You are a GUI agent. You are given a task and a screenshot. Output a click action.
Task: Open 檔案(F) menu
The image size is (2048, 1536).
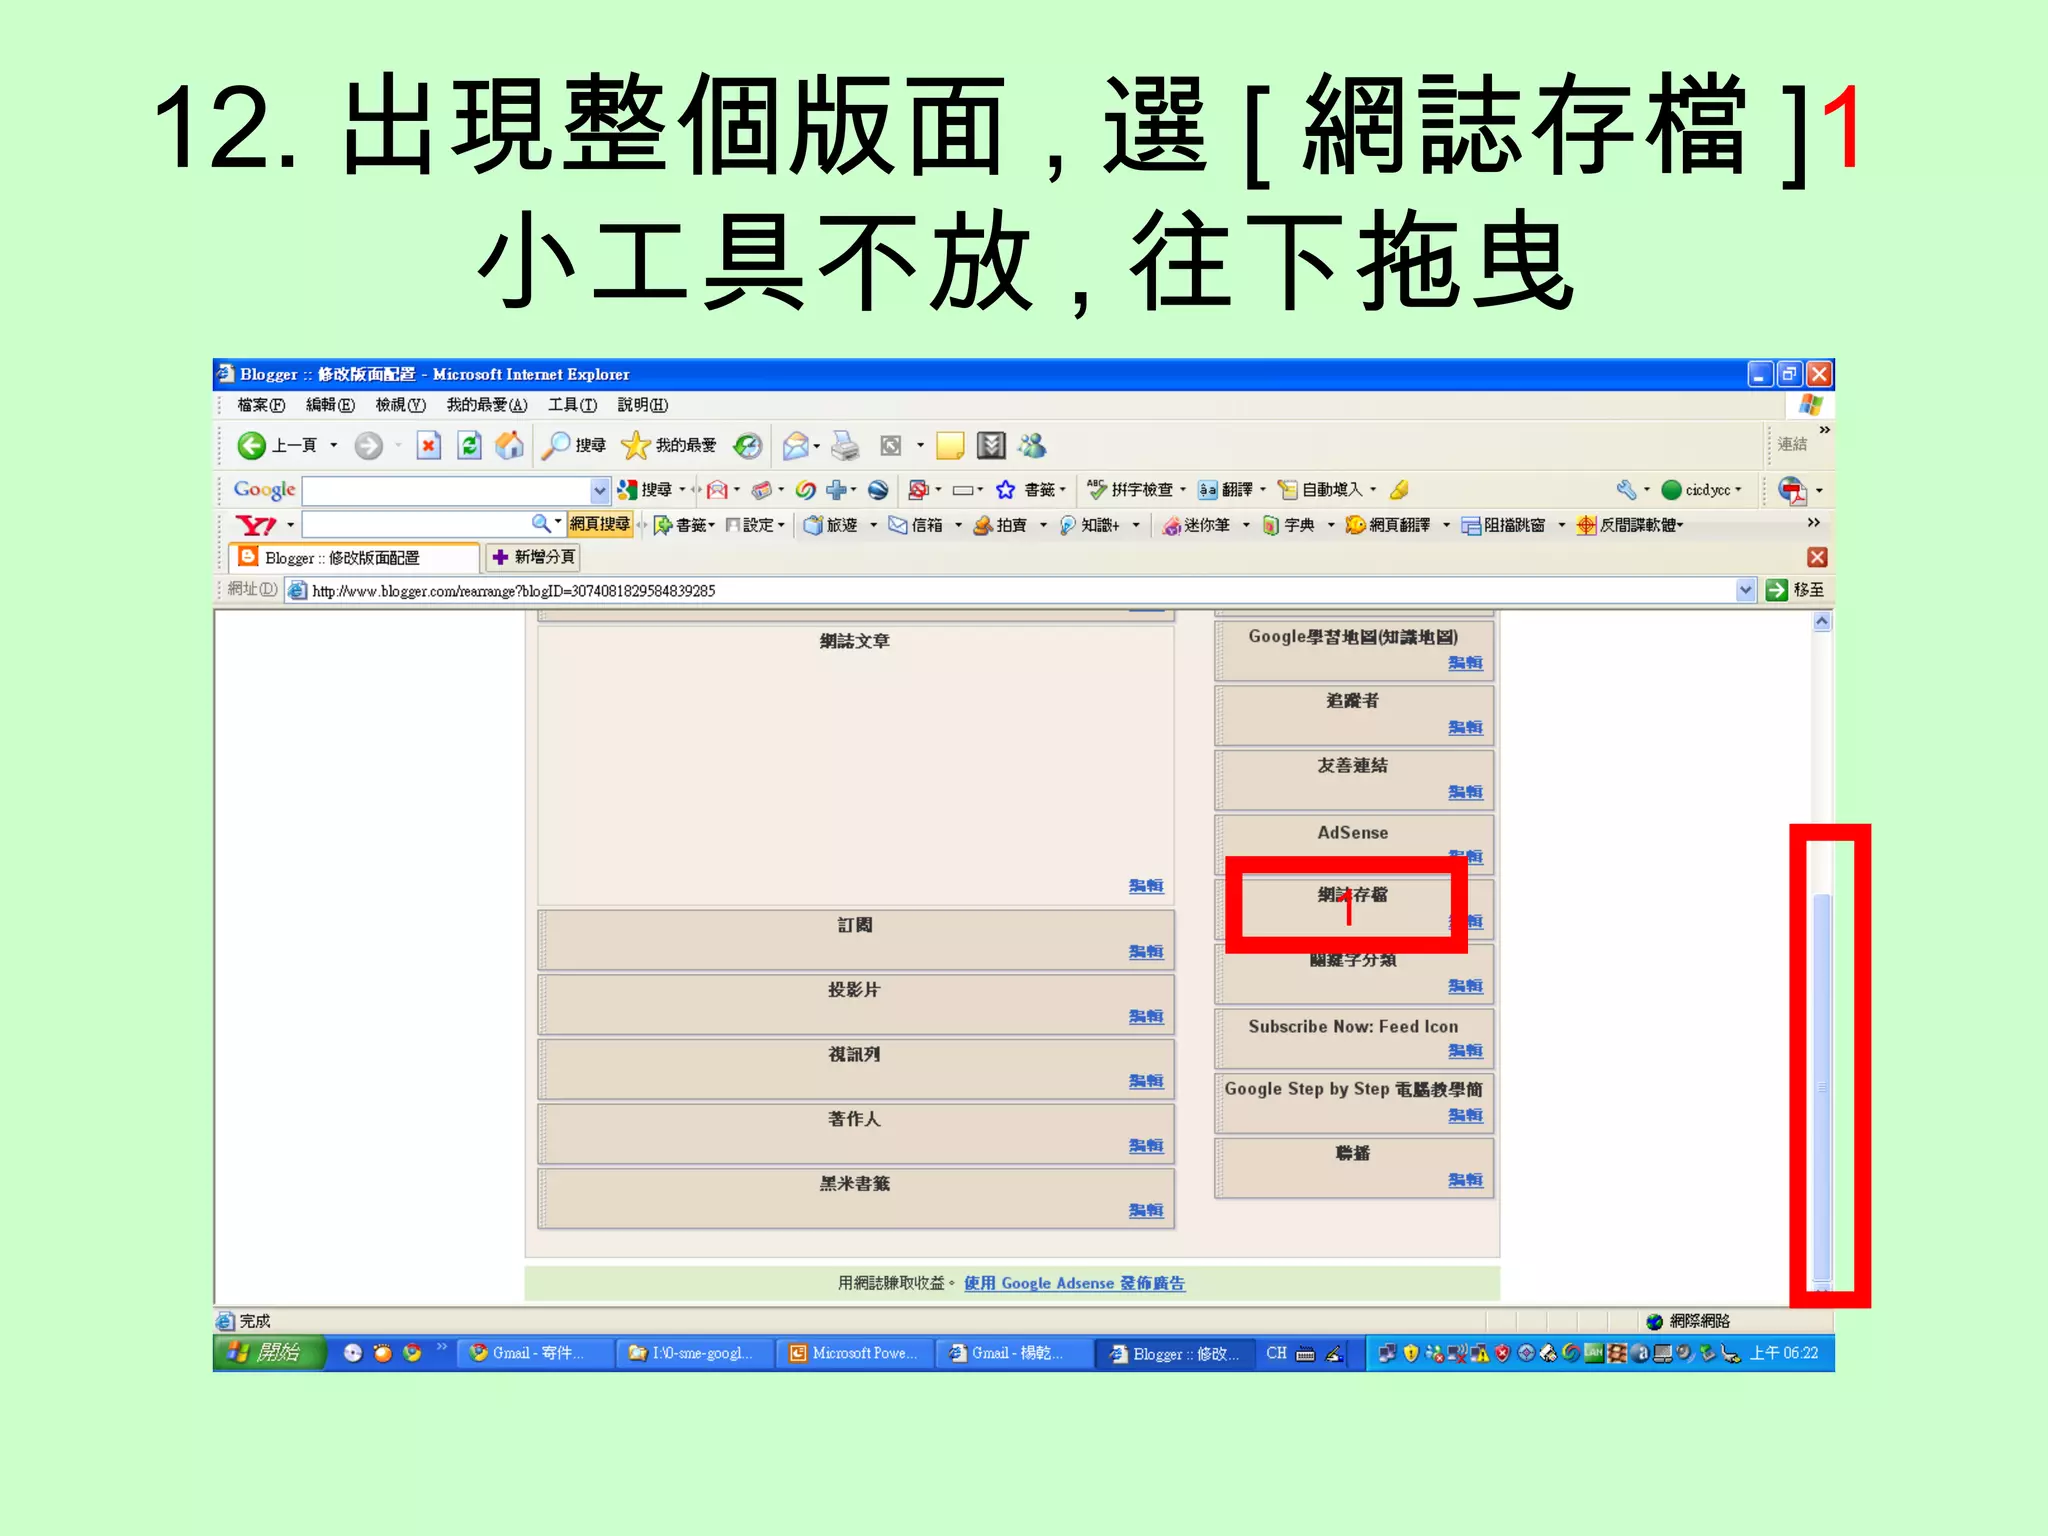(x=261, y=405)
